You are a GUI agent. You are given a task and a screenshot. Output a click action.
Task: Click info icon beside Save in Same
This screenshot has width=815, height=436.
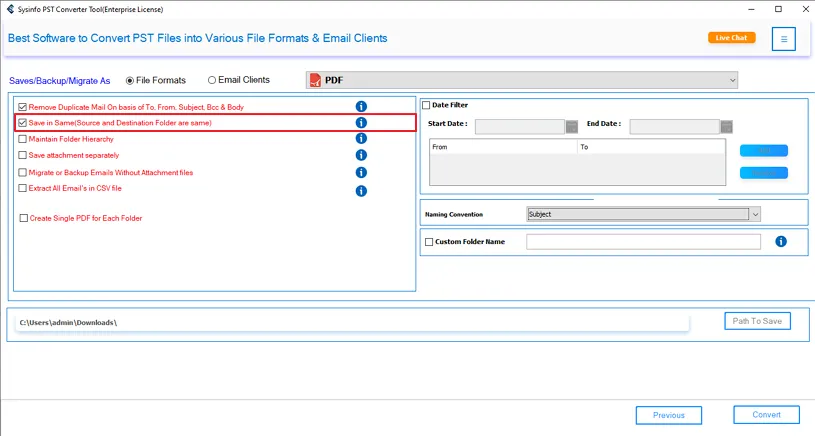[361, 123]
